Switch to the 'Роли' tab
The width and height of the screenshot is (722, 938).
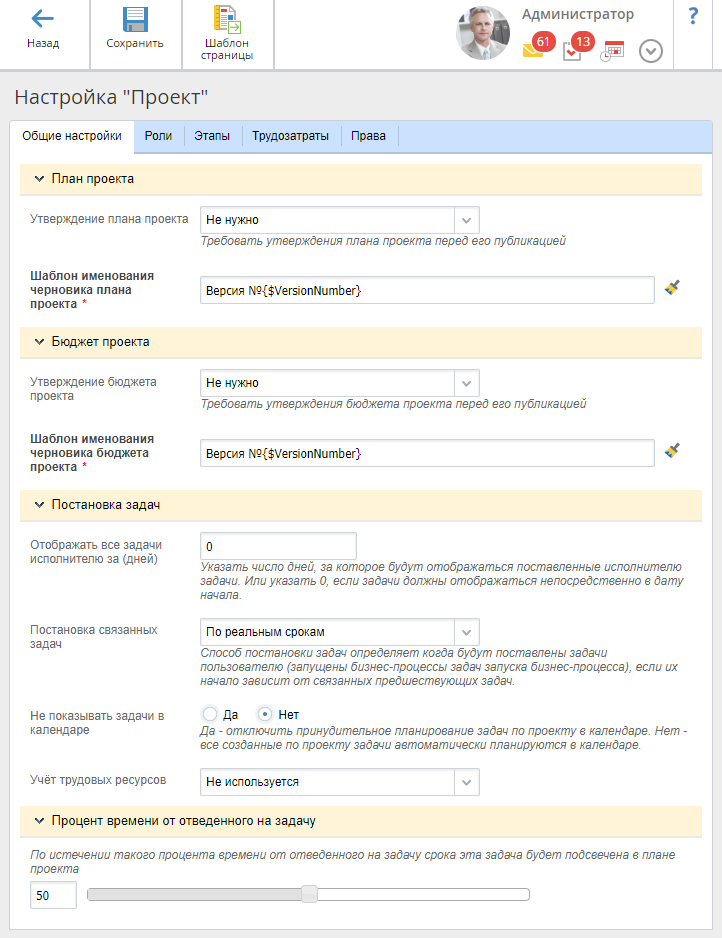coord(158,136)
